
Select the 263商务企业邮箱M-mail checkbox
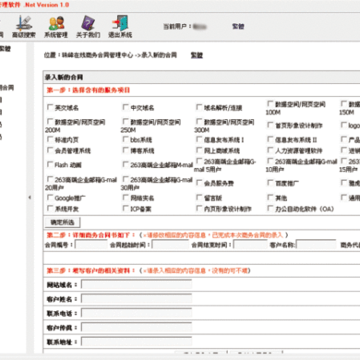tap(126, 164)
